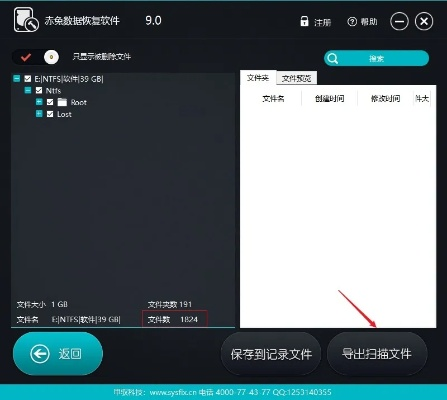
Task: Close the data recovery window
Action: [424, 21]
